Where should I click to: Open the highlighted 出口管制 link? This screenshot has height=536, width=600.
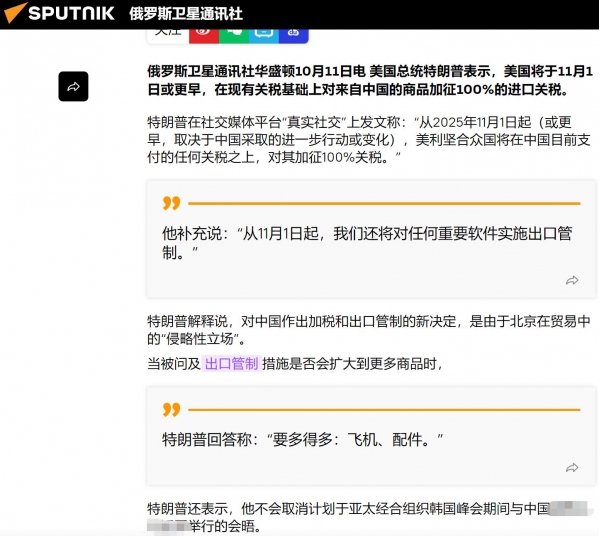coord(231,364)
